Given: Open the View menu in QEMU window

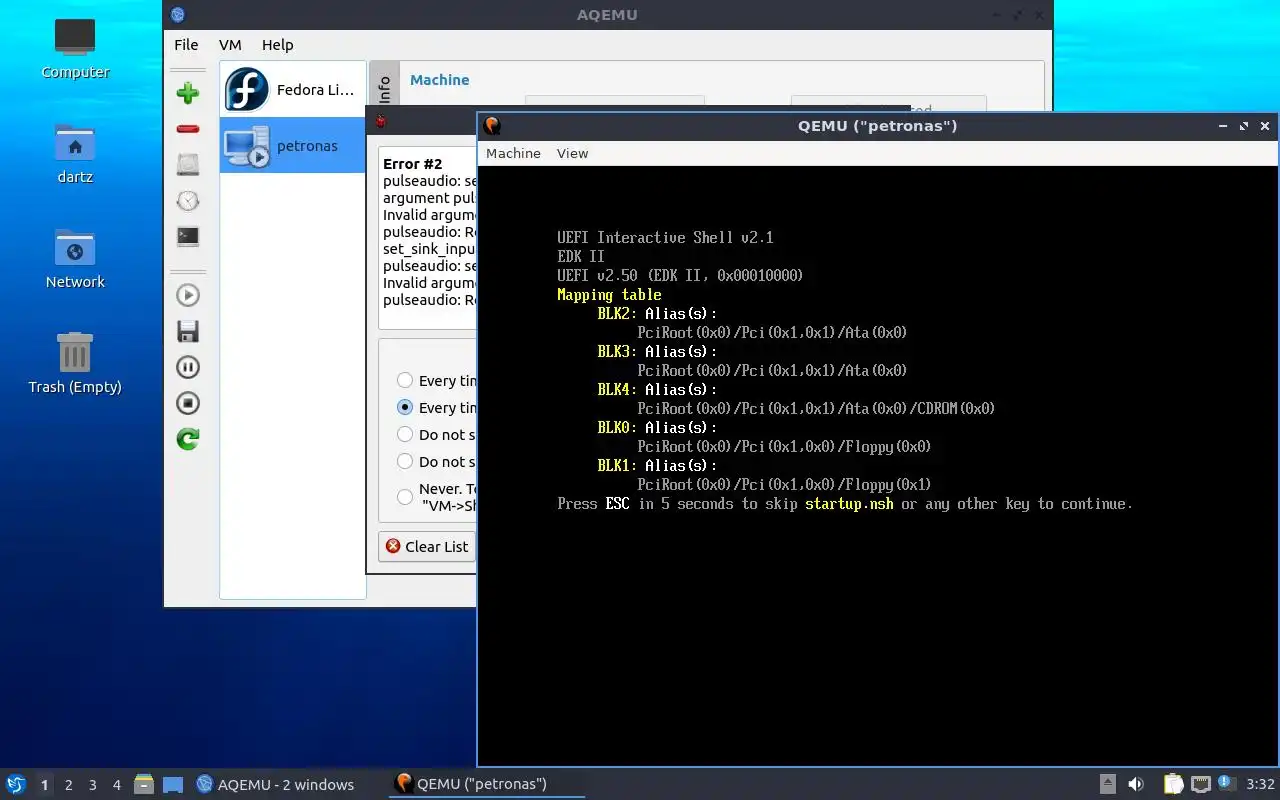Looking at the screenshot, I should tap(572, 153).
